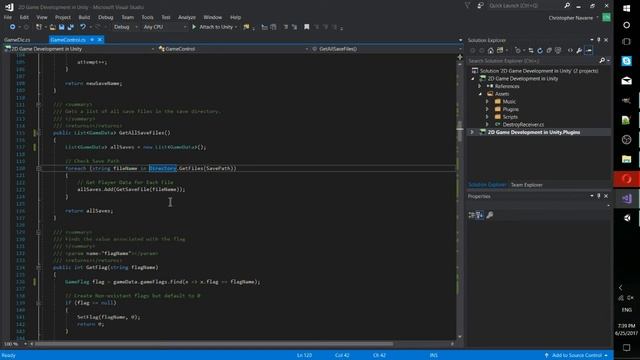This screenshot has height=360, width=640.
Task: Click the Show All Files icon in Solution Explorer
Action: coord(558,51)
